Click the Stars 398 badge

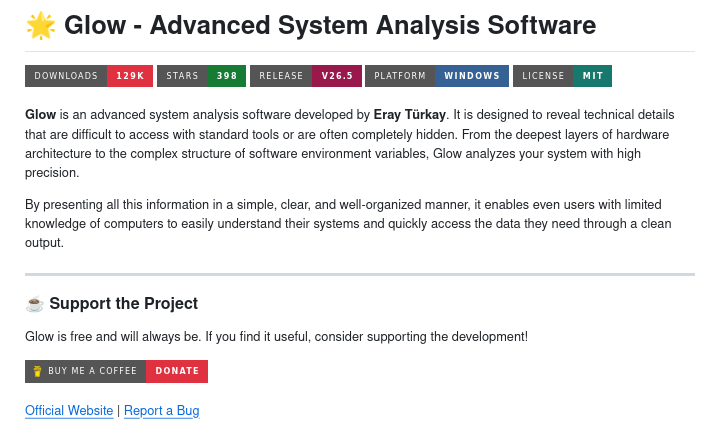point(201,76)
